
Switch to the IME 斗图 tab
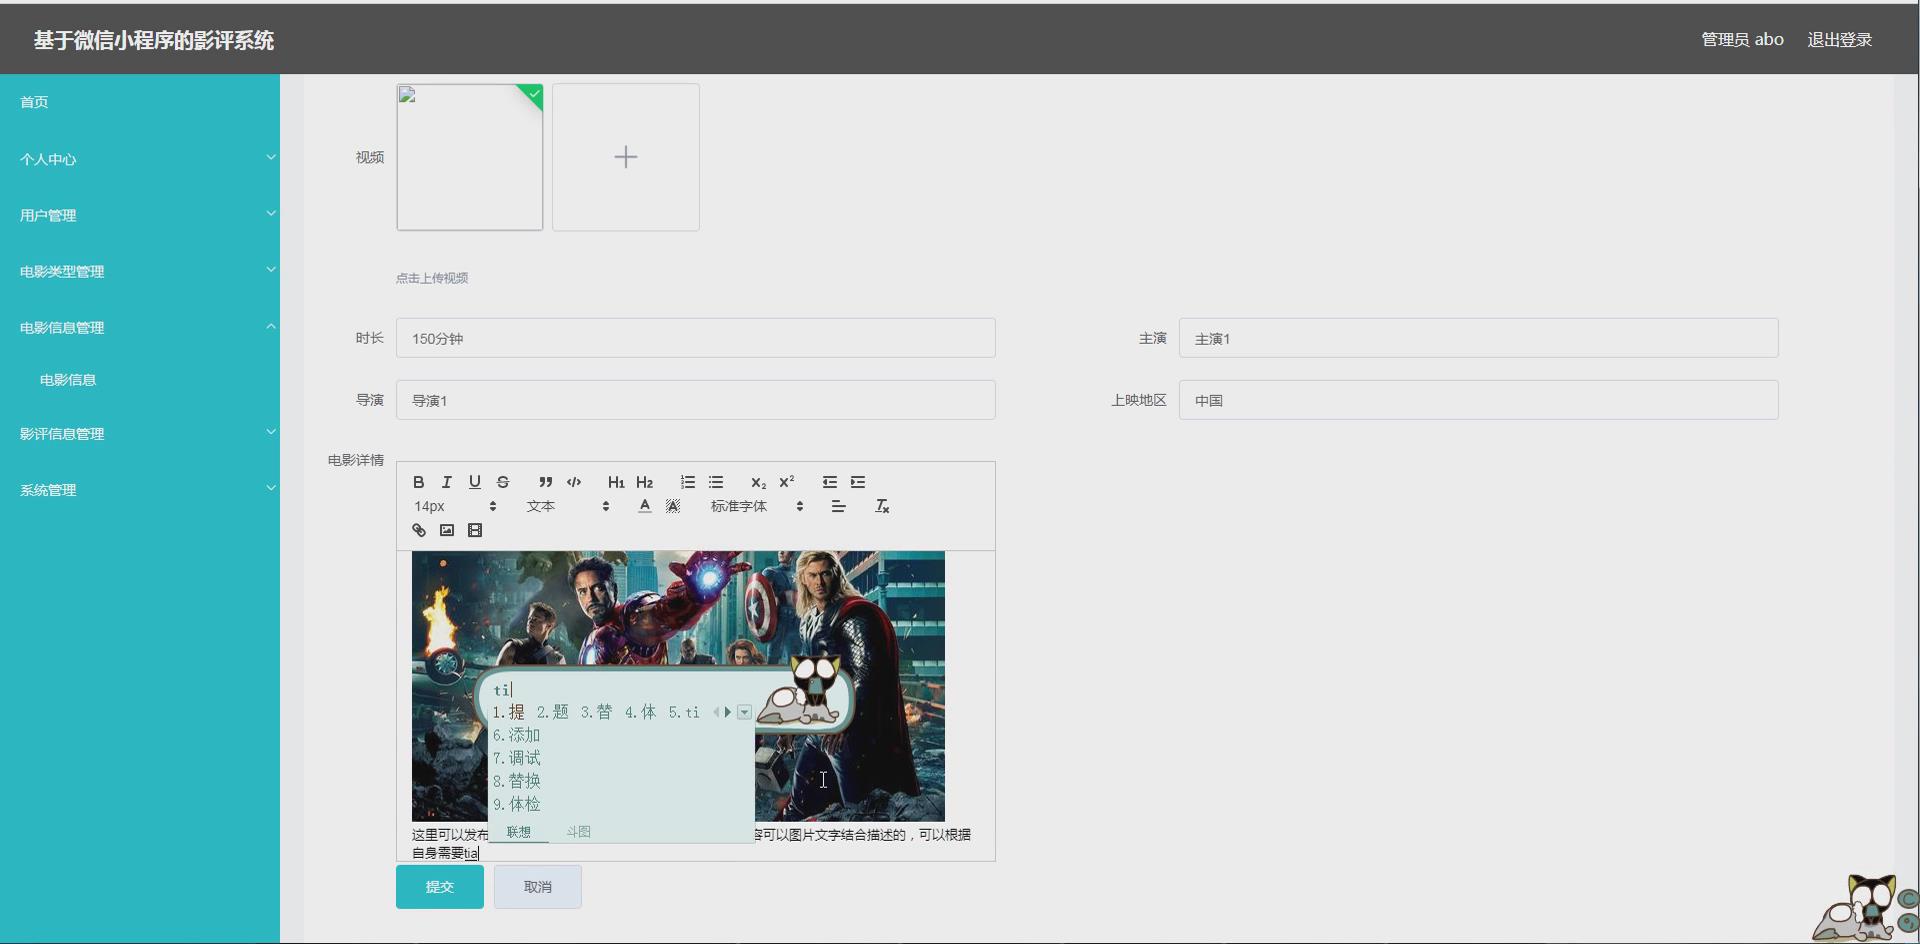[x=578, y=832]
